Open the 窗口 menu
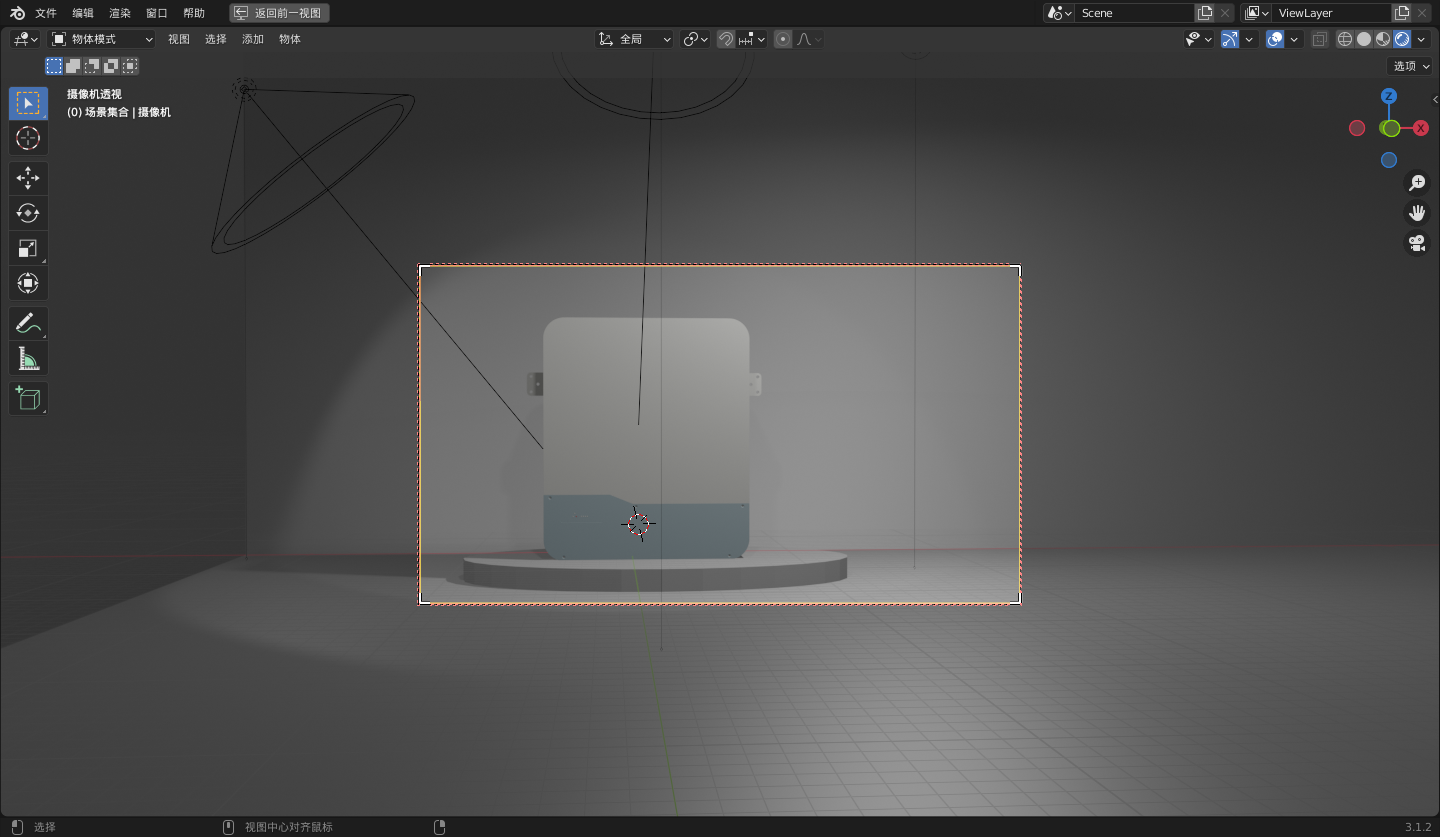This screenshot has height=837, width=1440. (157, 13)
